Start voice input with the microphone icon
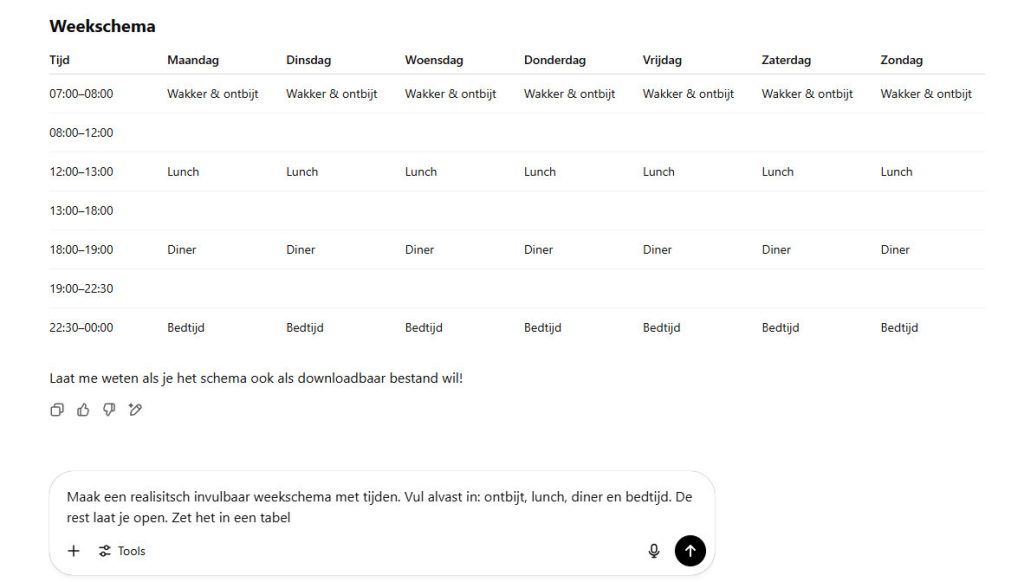Screen dimensions: 1024x582 click(653, 550)
